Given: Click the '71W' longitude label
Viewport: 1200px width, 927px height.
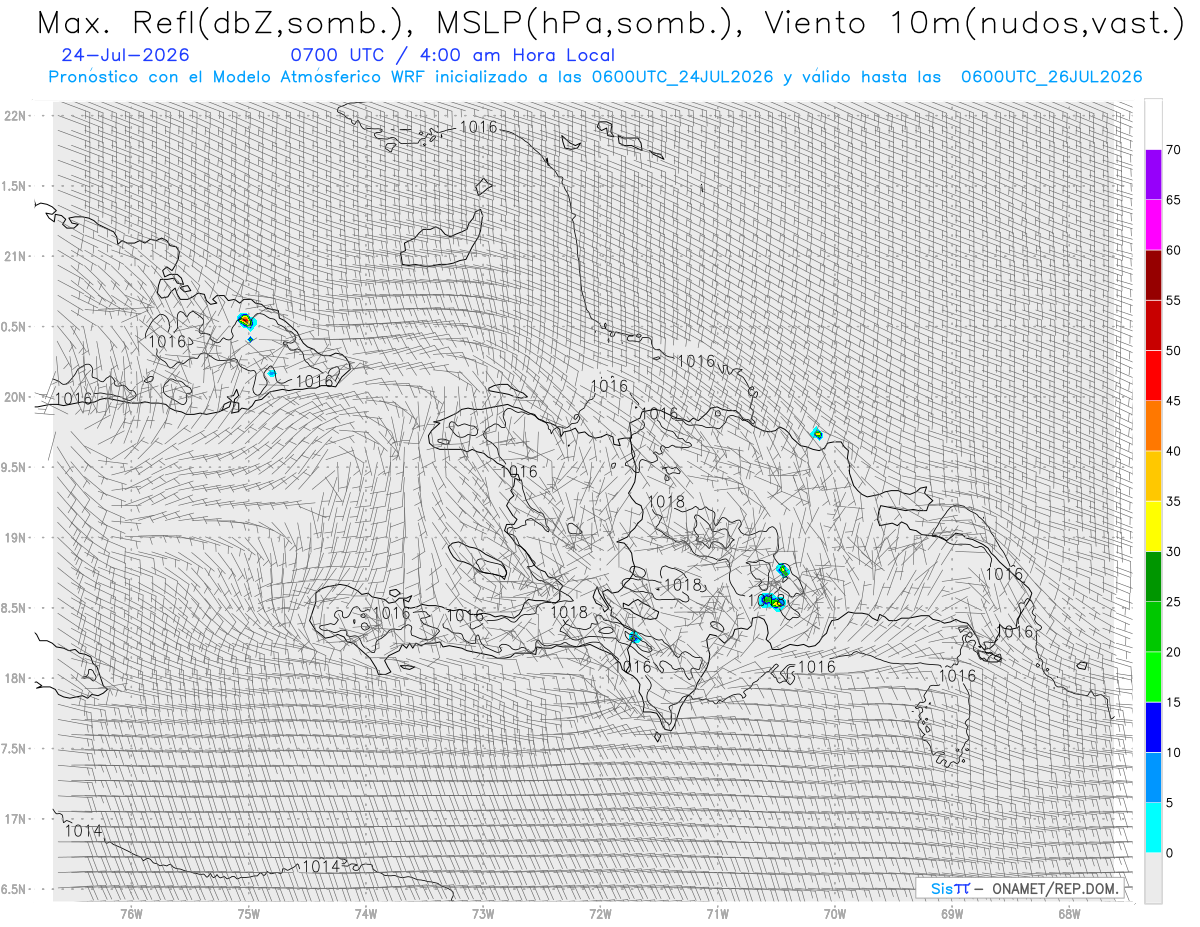Looking at the screenshot, I should [x=717, y=914].
